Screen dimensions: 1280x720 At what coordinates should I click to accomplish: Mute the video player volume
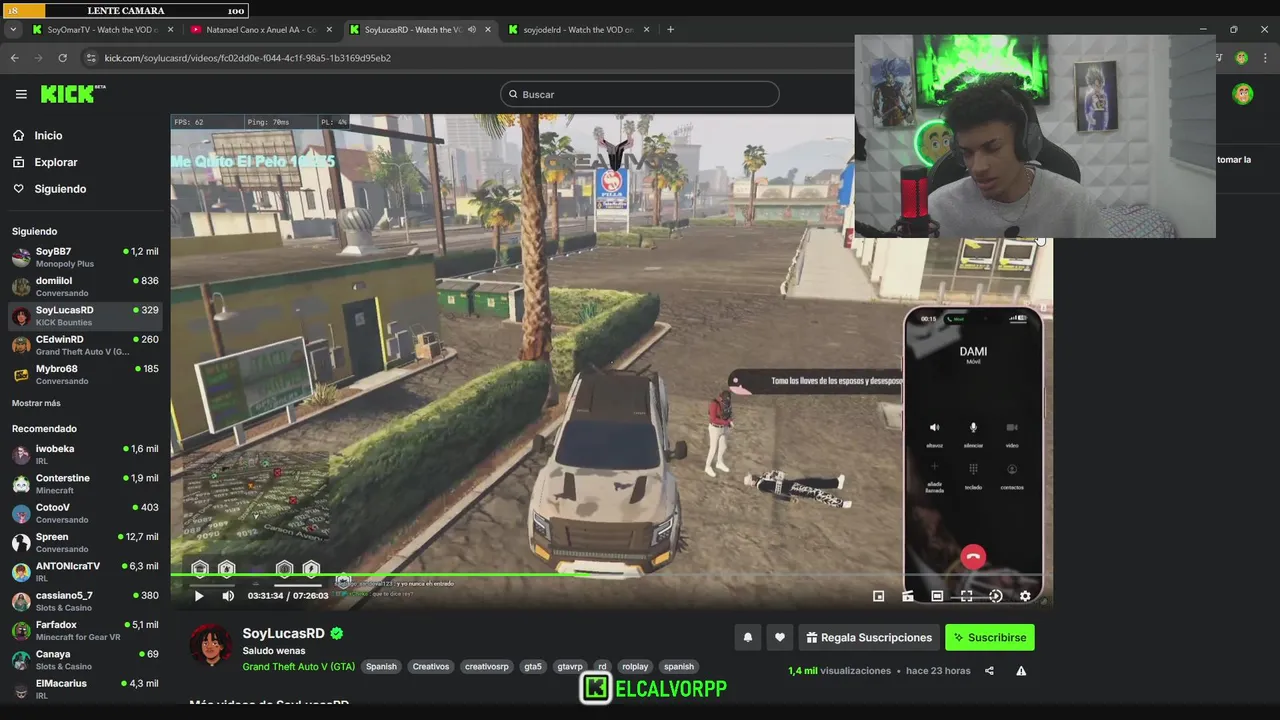click(x=228, y=596)
